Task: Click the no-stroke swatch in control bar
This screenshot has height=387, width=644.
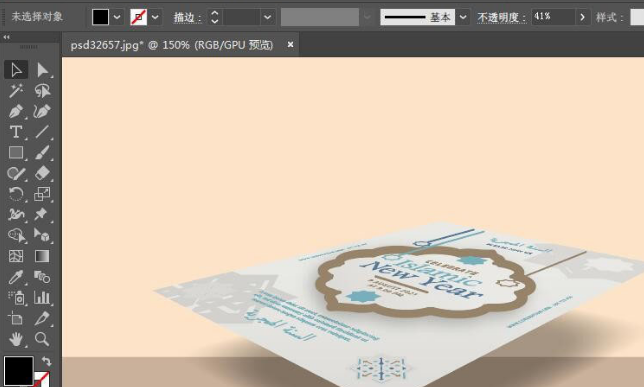Action: (x=138, y=17)
